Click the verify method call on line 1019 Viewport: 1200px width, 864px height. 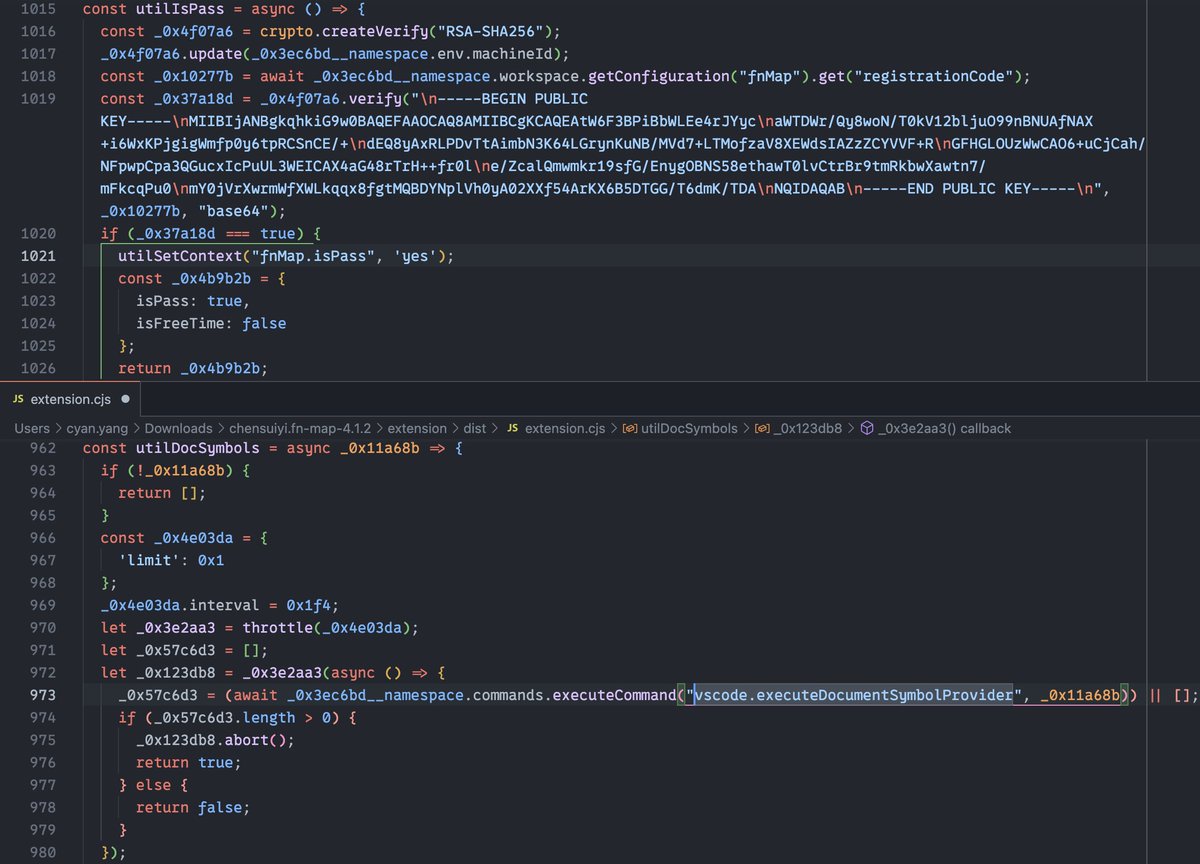click(x=377, y=98)
